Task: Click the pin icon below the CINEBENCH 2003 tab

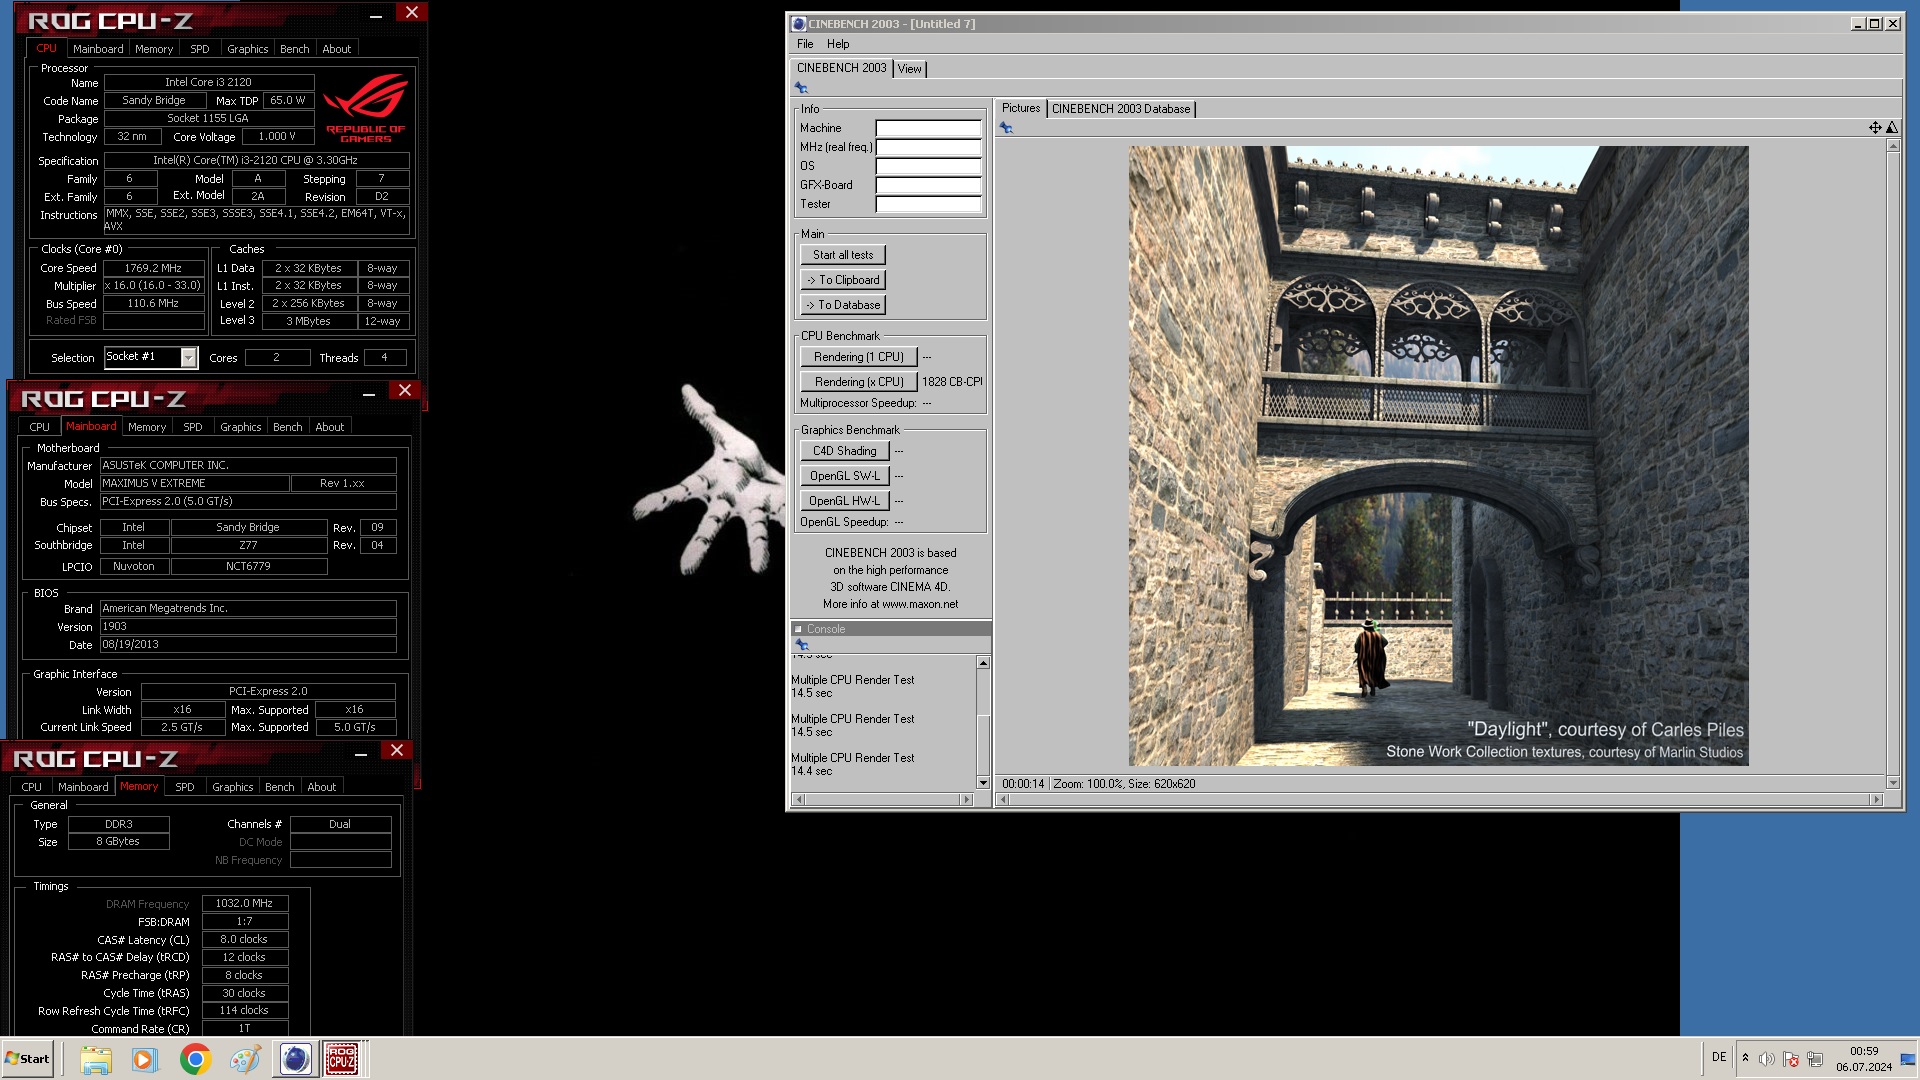Action: pyautogui.click(x=801, y=88)
